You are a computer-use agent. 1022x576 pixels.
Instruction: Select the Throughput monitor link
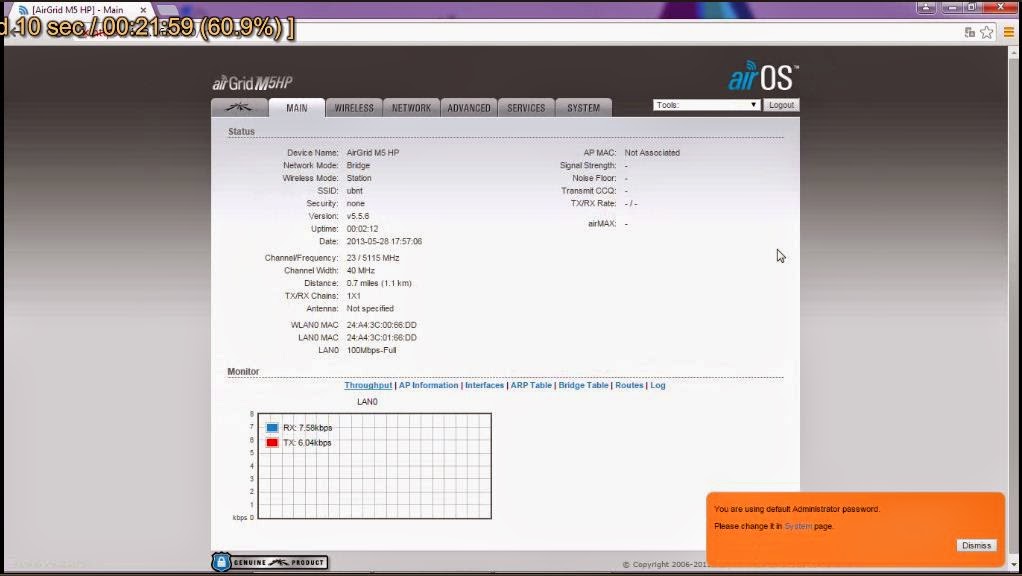point(368,385)
